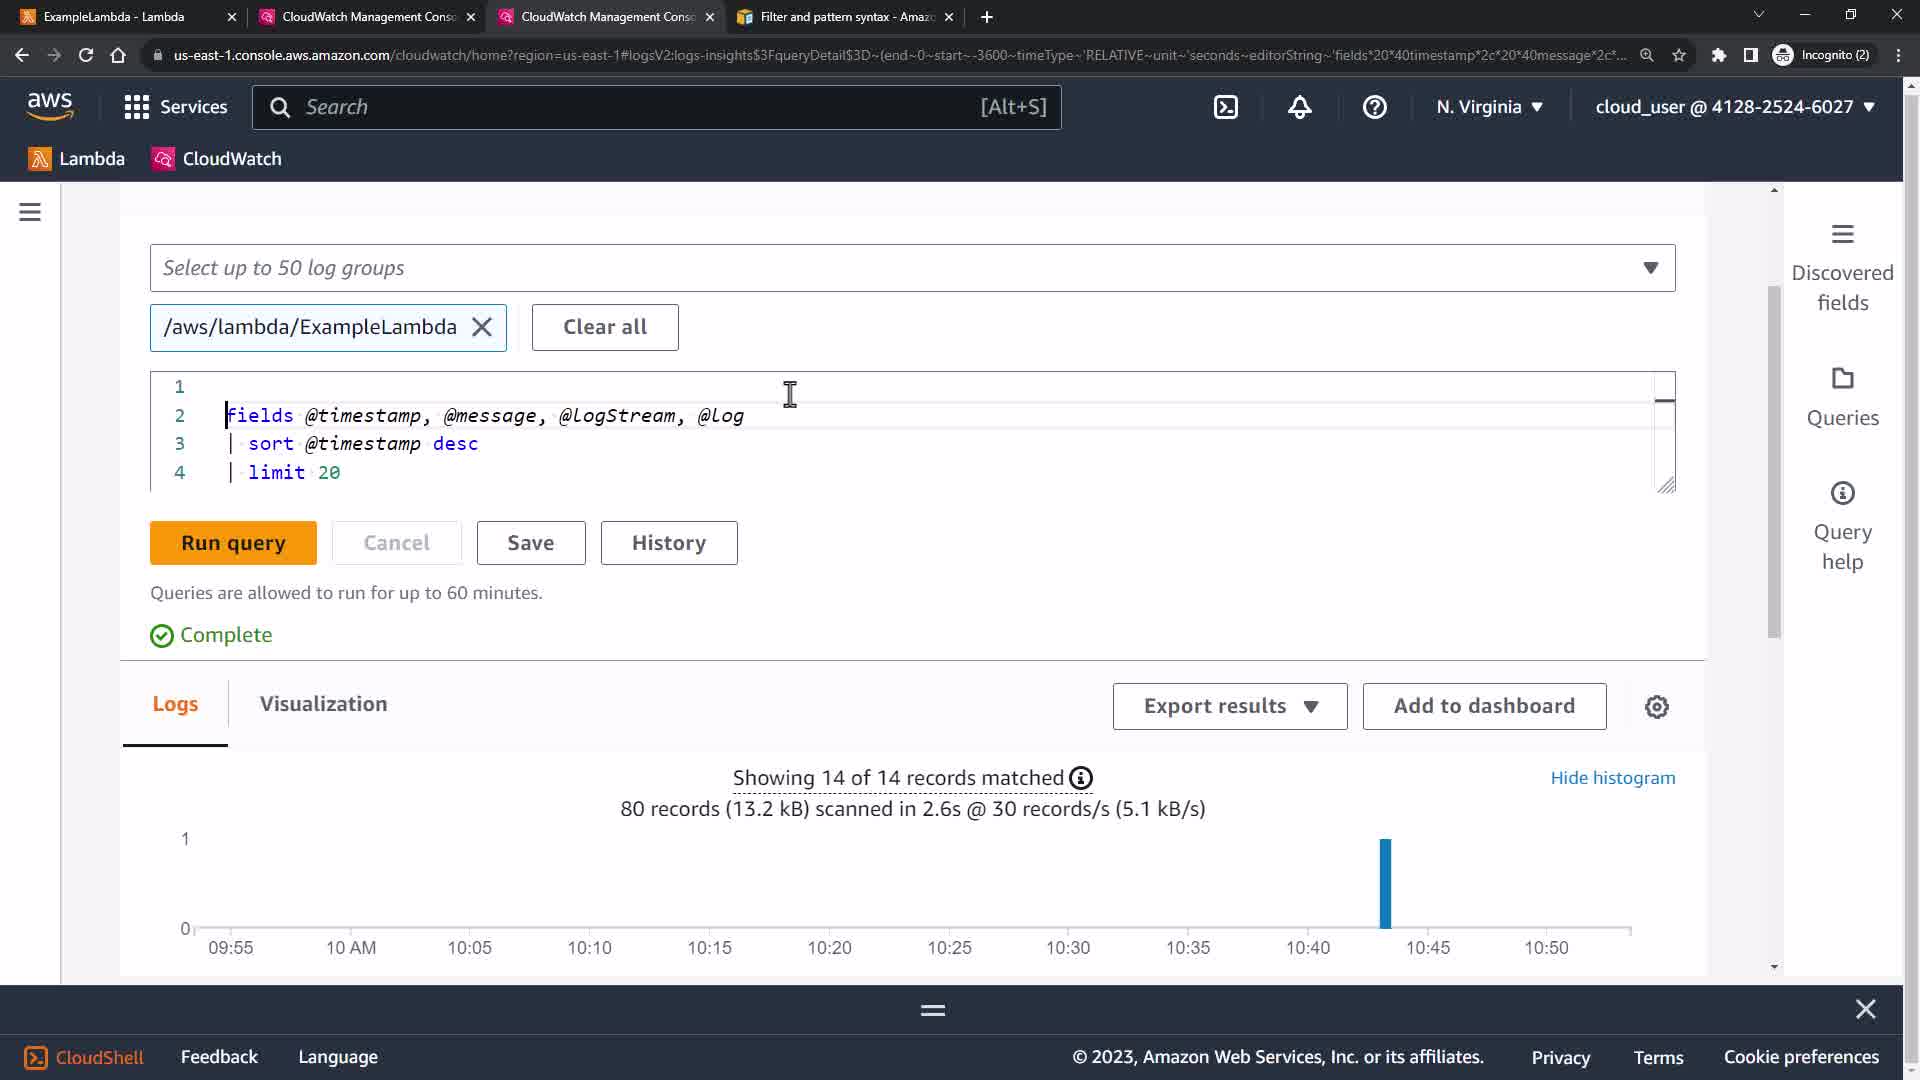This screenshot has height=1080, width=1920.
Task: Open the Queries folder panel
Action: tap(1841, 397)
